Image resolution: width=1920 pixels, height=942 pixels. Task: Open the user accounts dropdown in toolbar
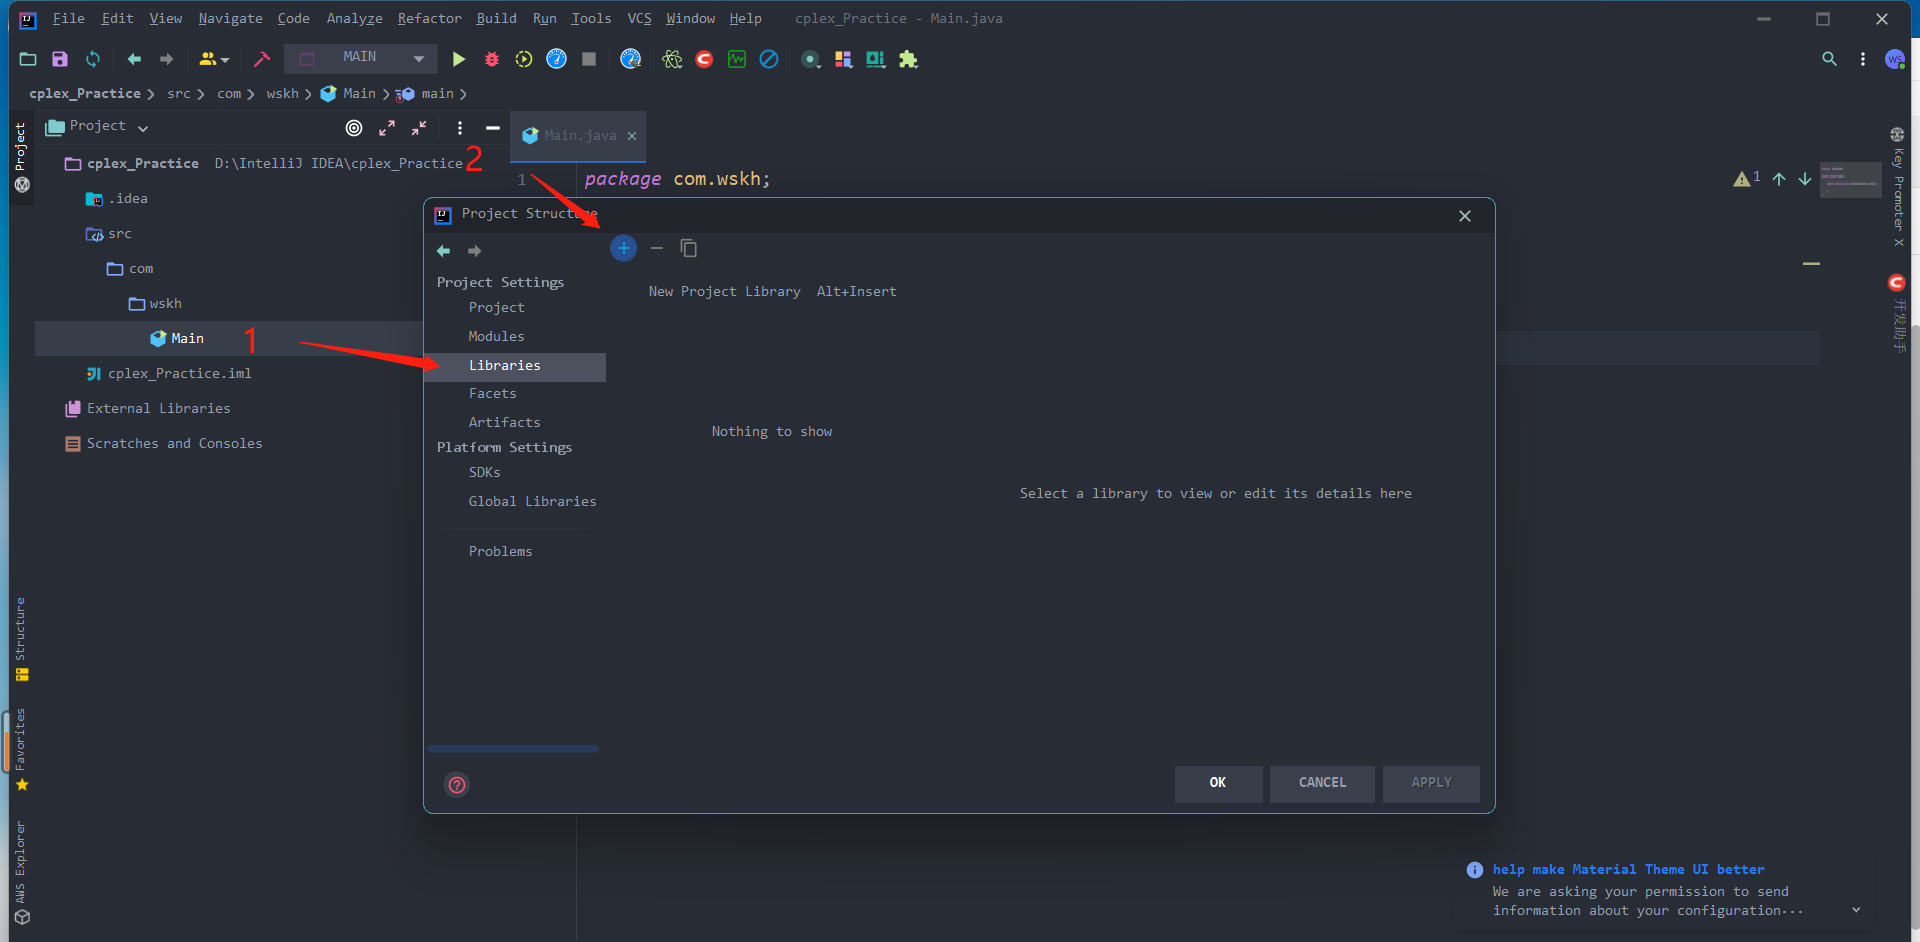214,59
